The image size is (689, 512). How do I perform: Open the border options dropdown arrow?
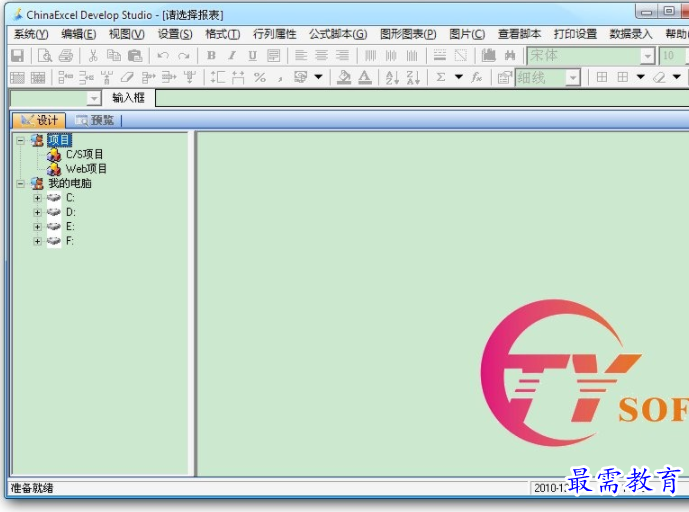pyautogui.click(x=641, y=77)
